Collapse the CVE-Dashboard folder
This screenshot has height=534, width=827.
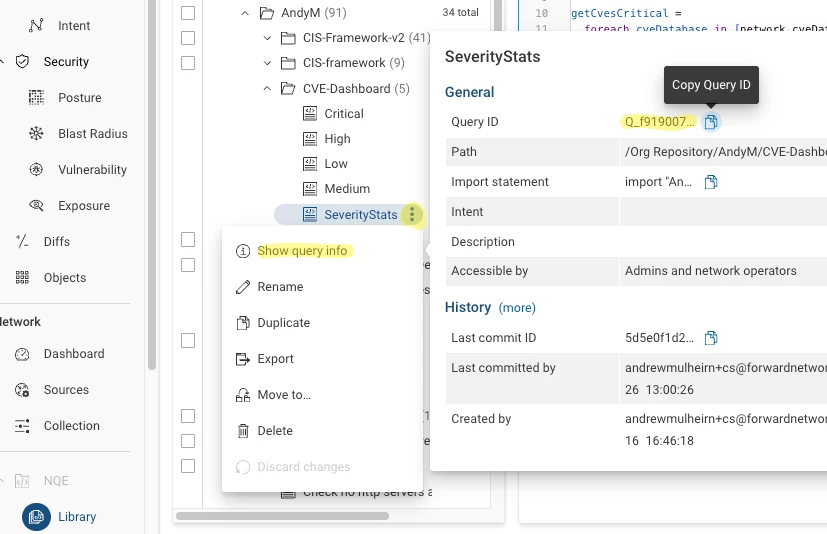pos(267,89)
